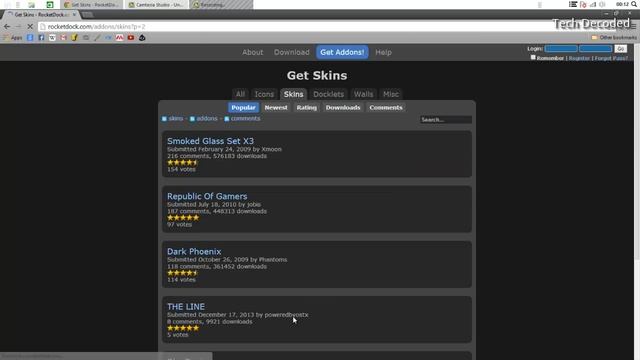Image resolution: width=640 pixels, height=360 pixels.
Task: Click the clock in system tray
Action: (x=622, y=4)
